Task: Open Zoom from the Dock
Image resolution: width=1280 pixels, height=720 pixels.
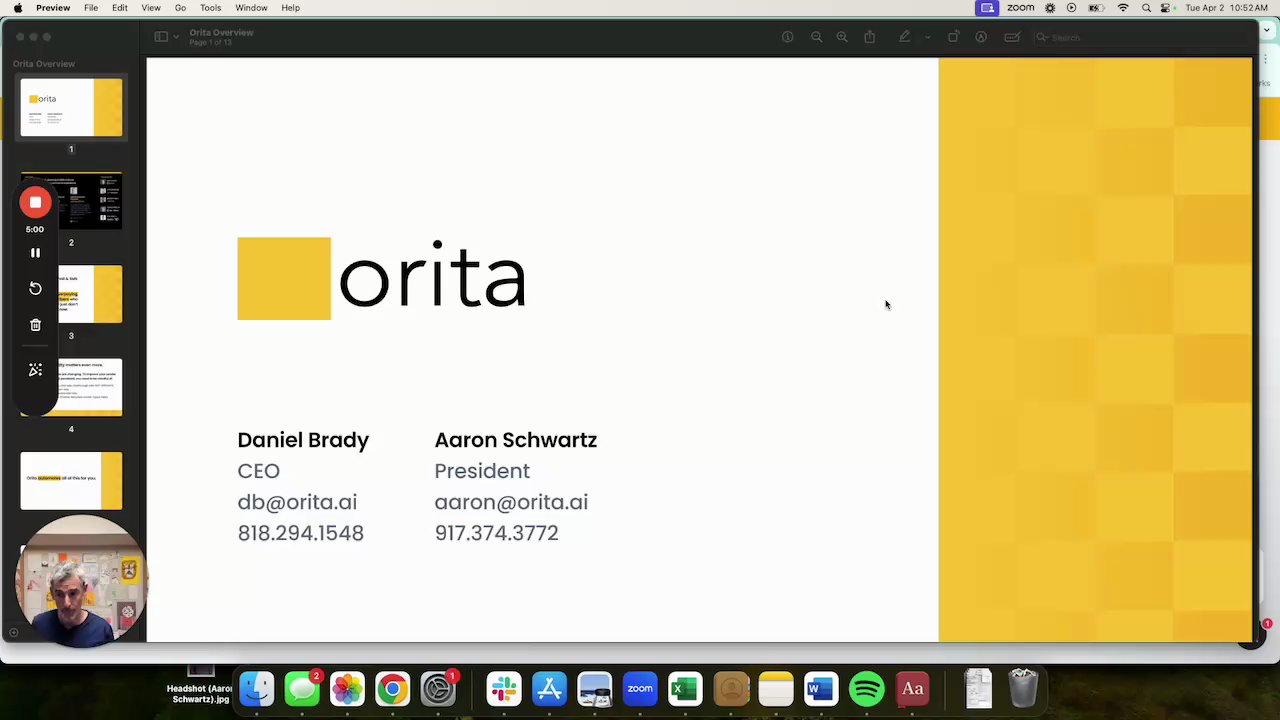Action: 640,689
